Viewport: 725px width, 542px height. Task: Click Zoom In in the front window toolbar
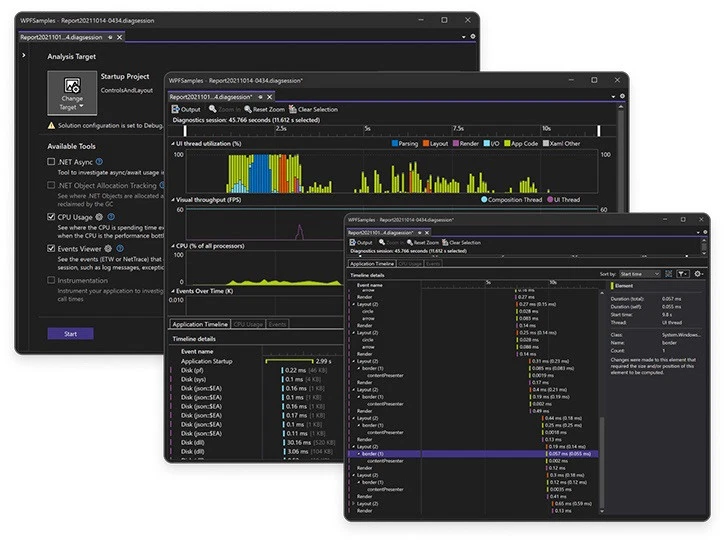tap(391, 242)
